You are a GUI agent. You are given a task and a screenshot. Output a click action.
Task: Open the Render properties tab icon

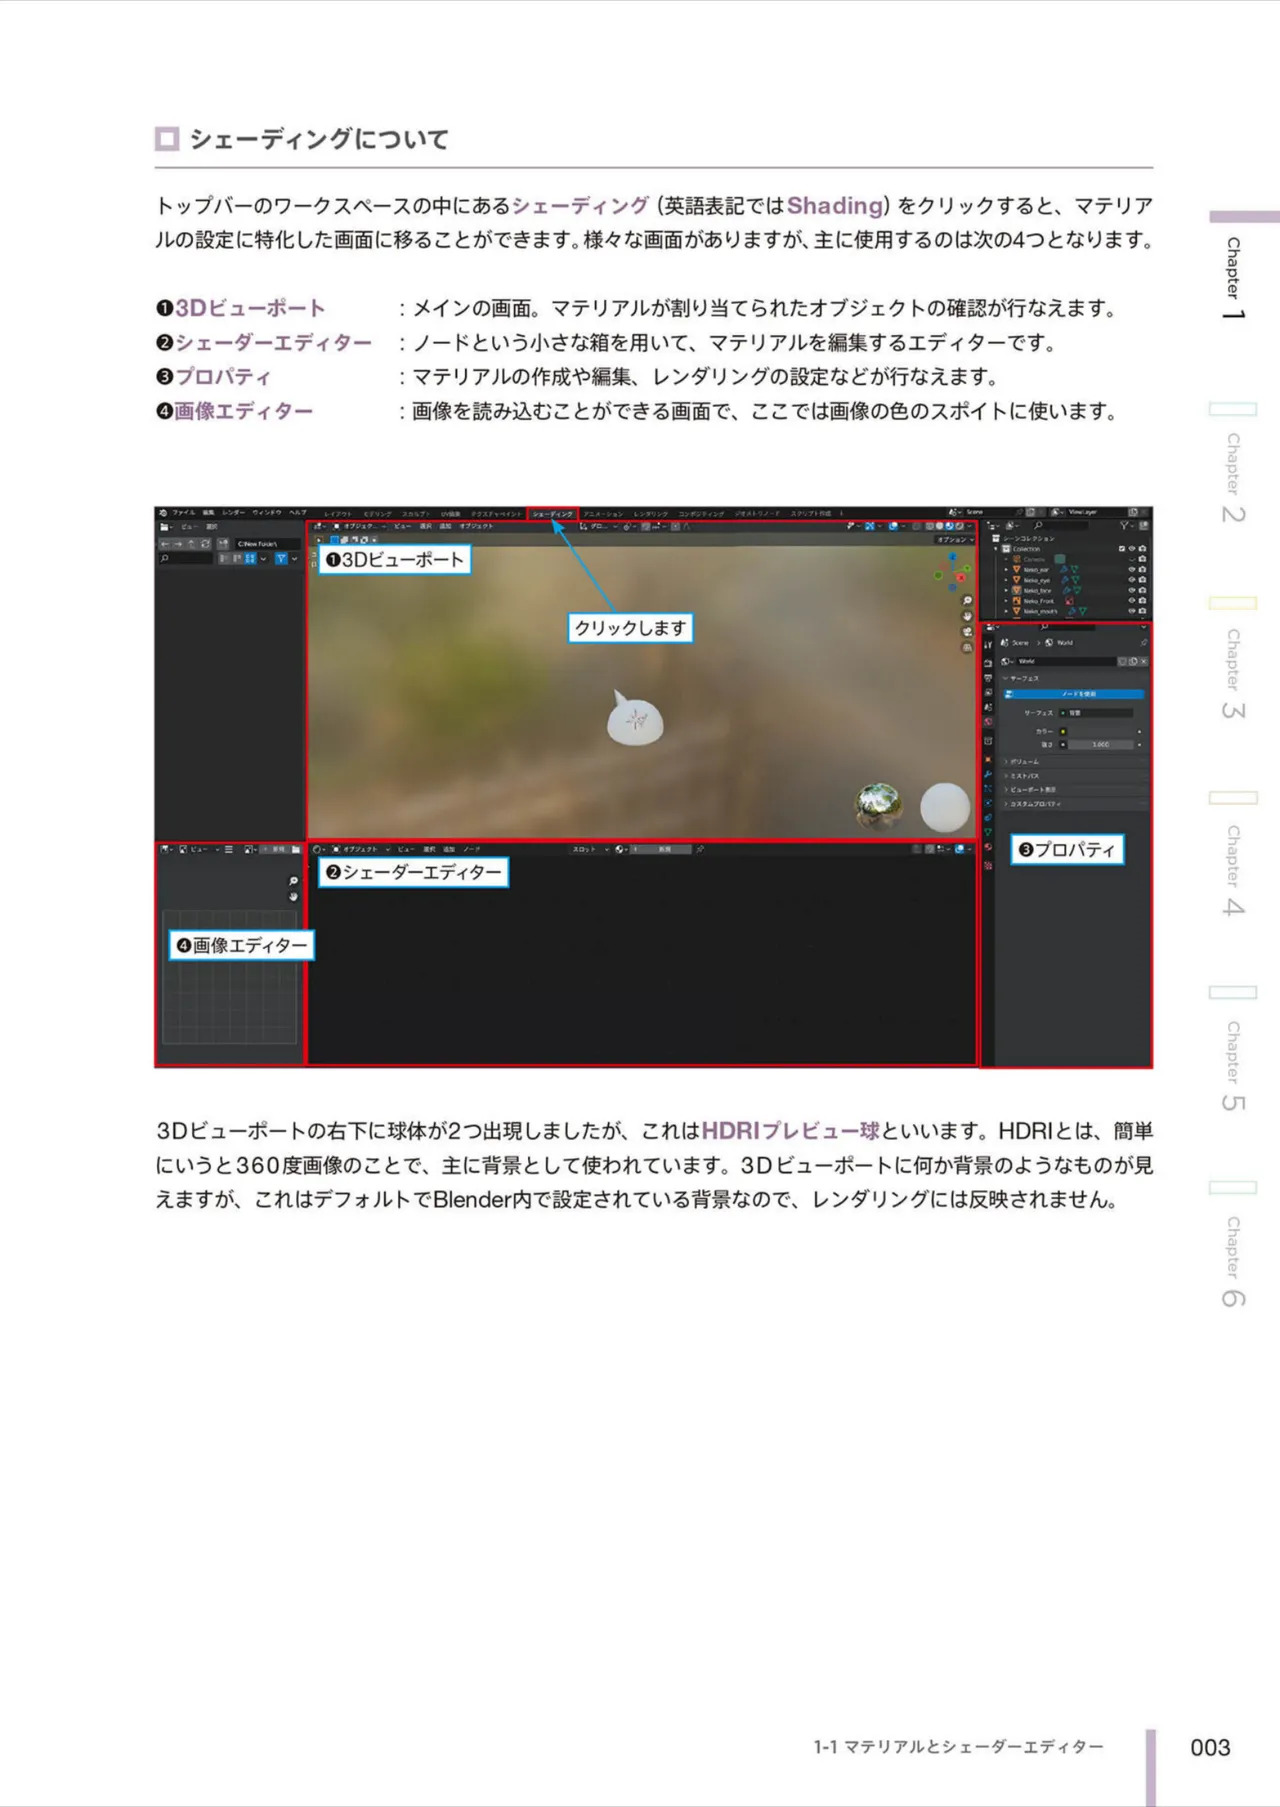tap(988, 663)
